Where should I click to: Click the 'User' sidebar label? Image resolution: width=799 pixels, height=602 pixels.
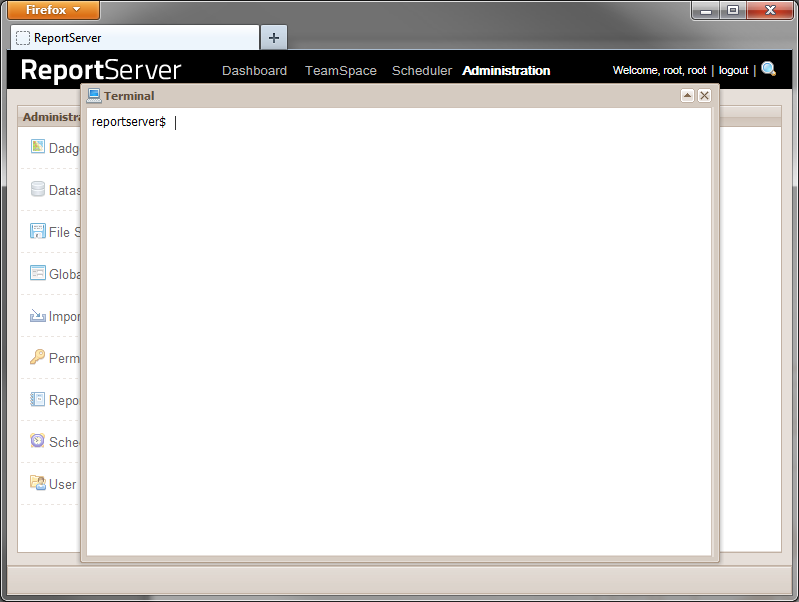(x=63, y=484)
